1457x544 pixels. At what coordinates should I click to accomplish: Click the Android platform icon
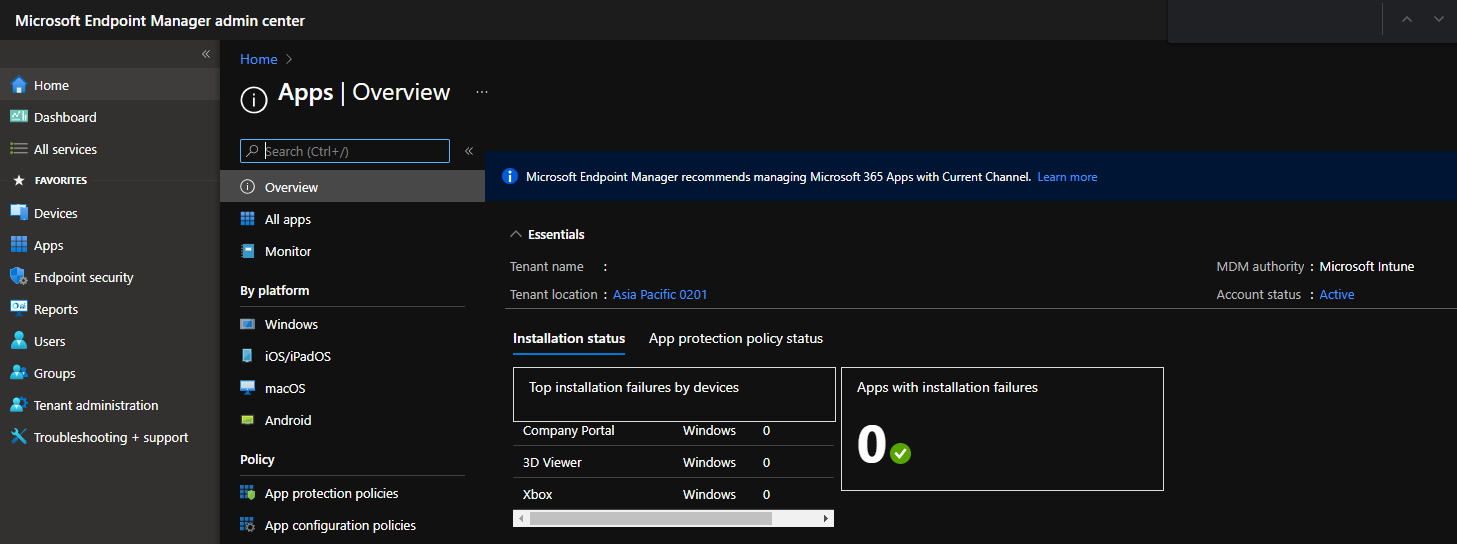tap(248, 420)
